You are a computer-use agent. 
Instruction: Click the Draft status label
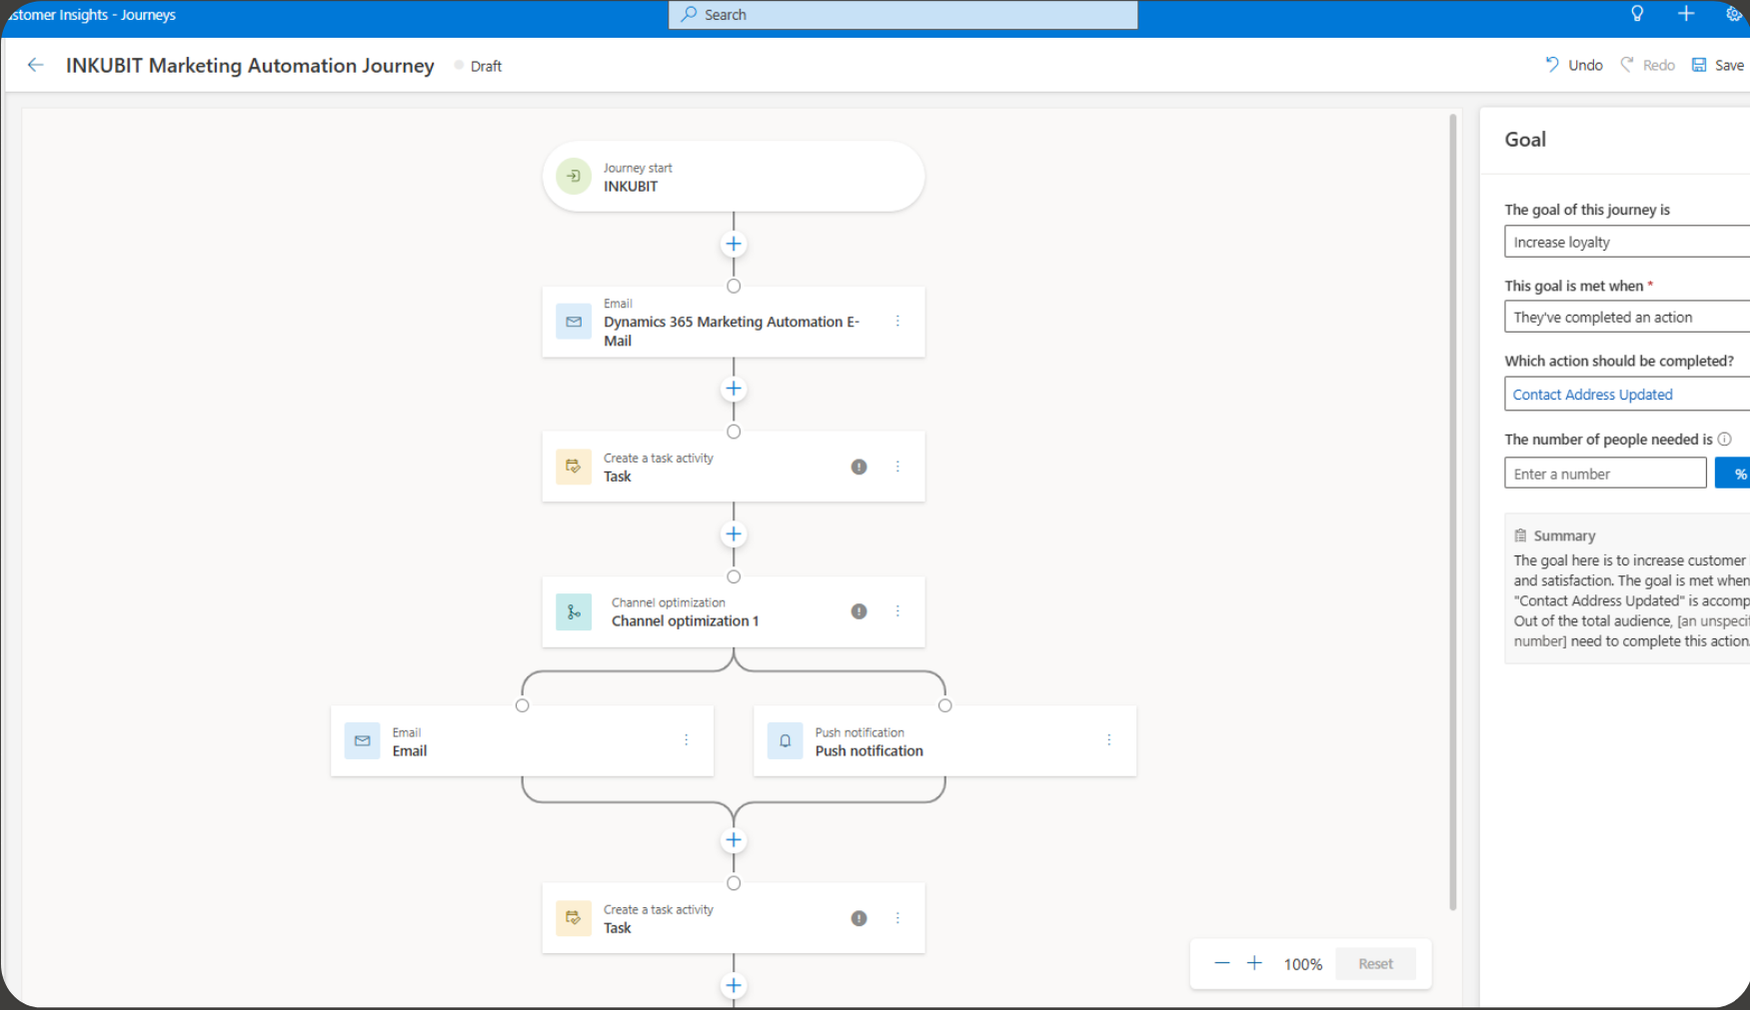[486, 66]
